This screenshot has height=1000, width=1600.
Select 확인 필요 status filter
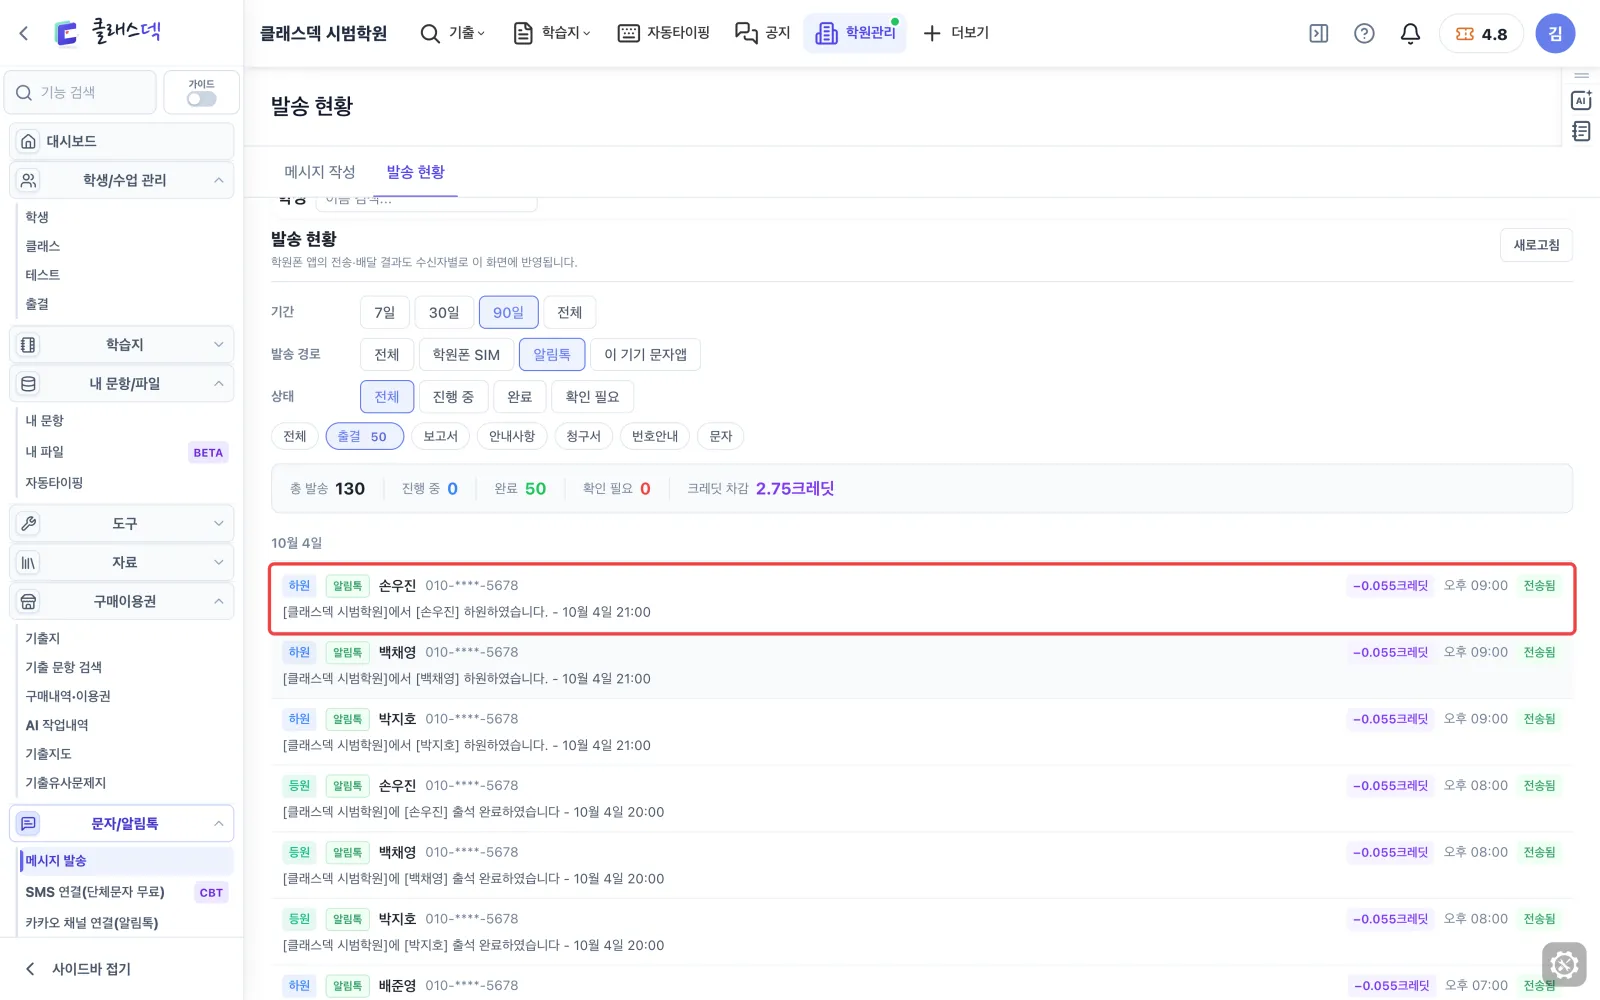pos(592,396)
